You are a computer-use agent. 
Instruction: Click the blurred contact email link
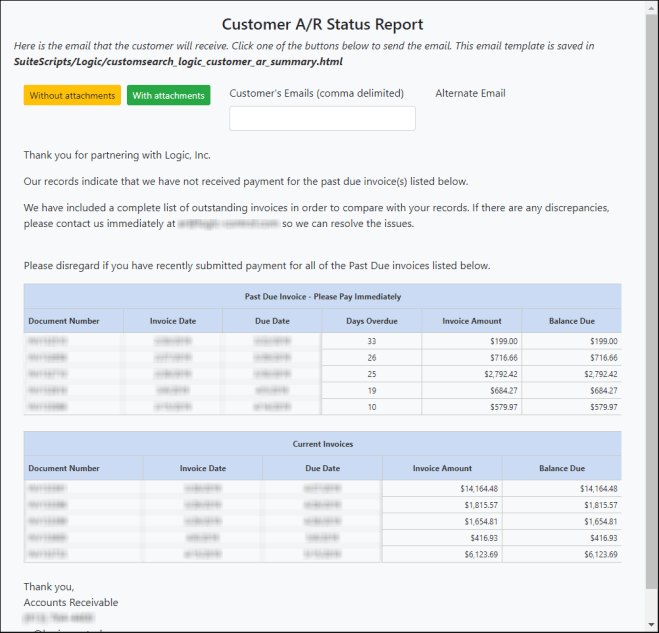(x=228, y=224)
